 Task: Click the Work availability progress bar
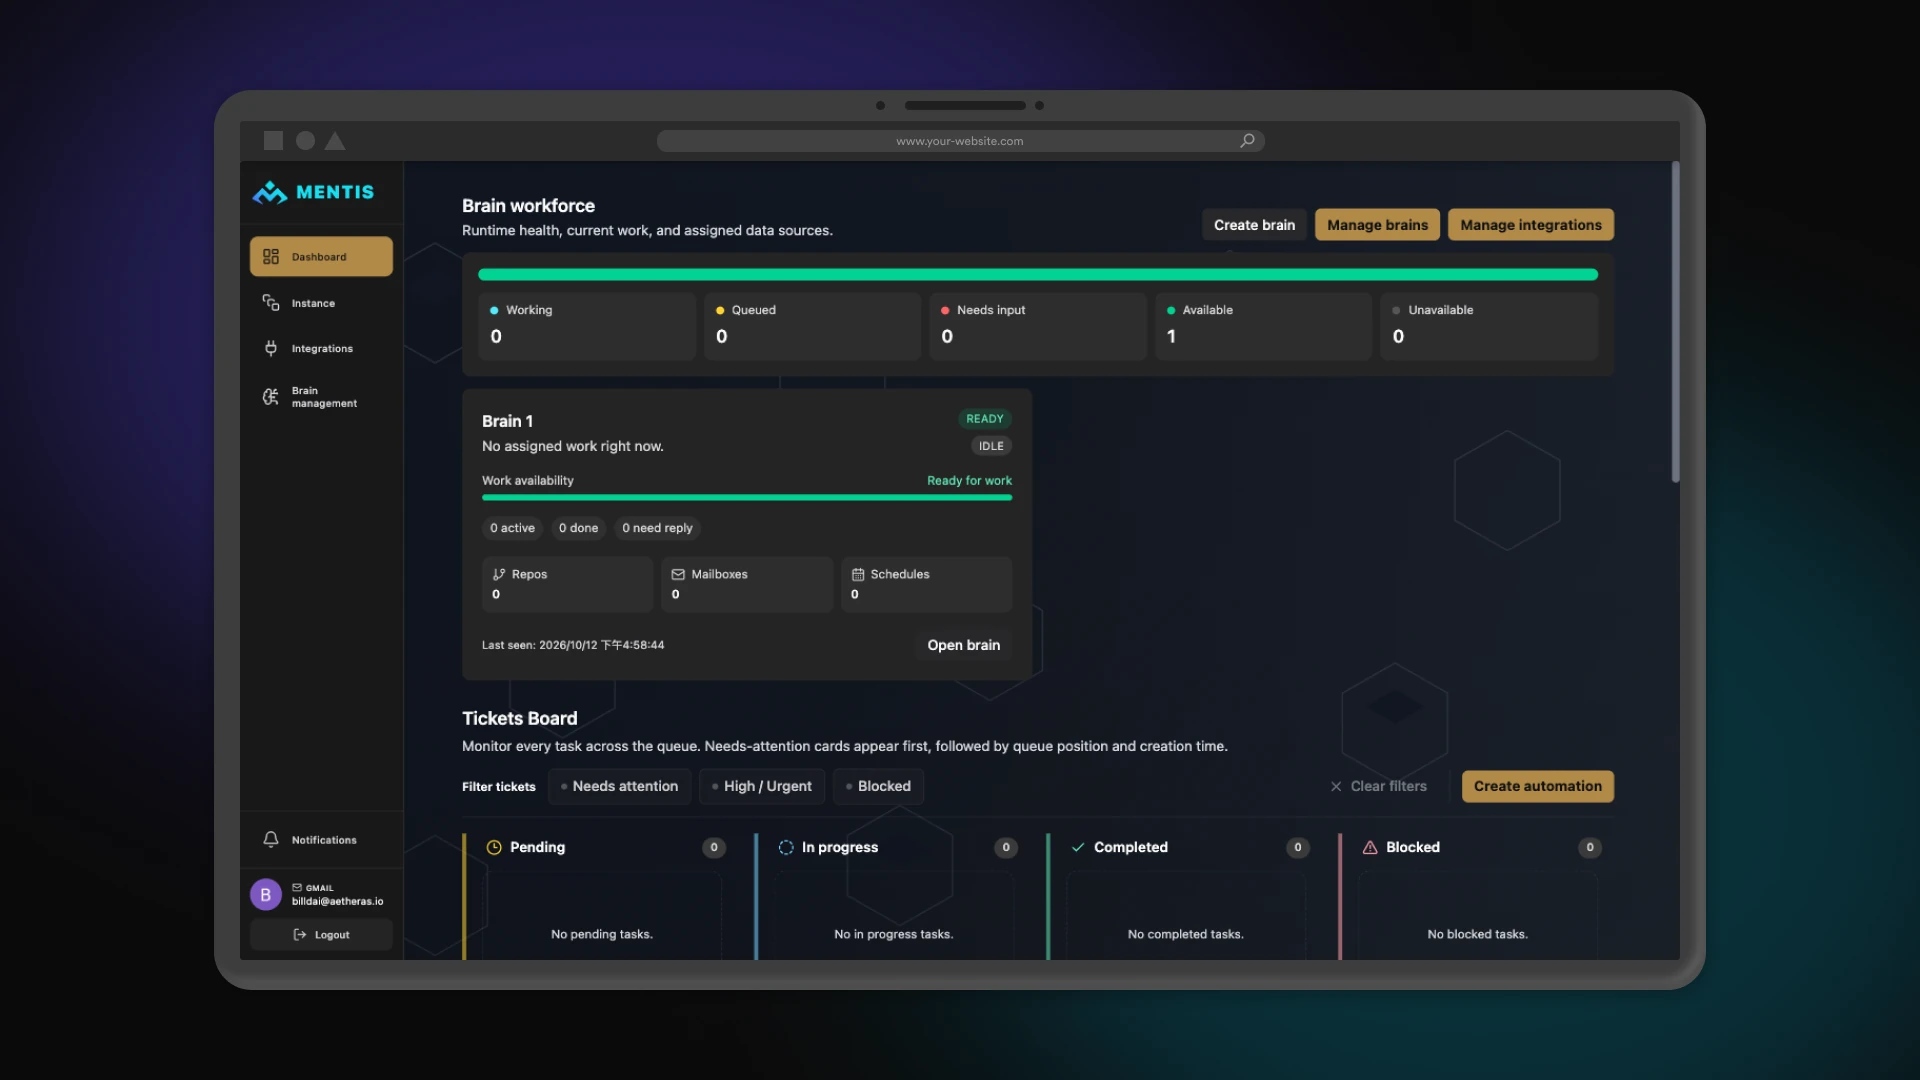tap(747, 497)
